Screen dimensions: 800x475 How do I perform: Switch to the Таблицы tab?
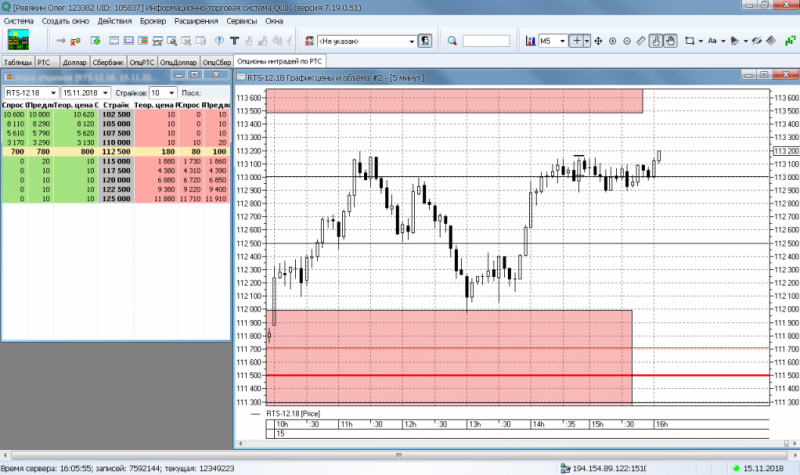click(18, 62)
